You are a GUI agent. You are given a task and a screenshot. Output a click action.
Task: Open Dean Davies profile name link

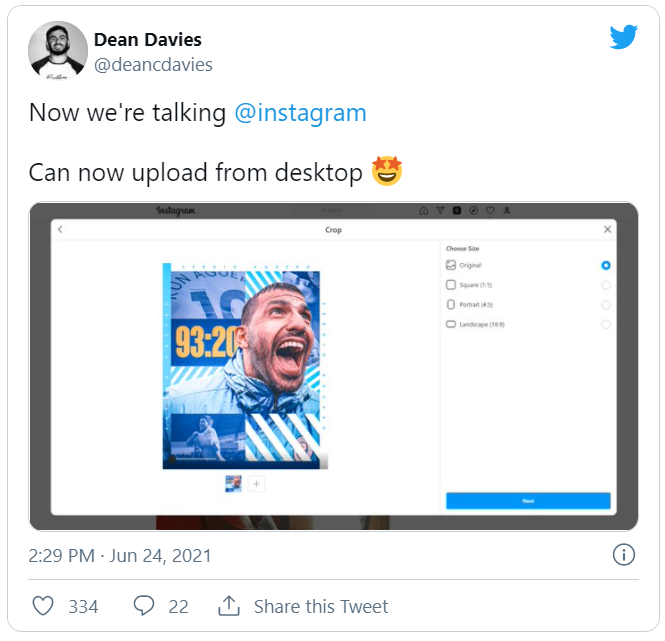point(147,40)
